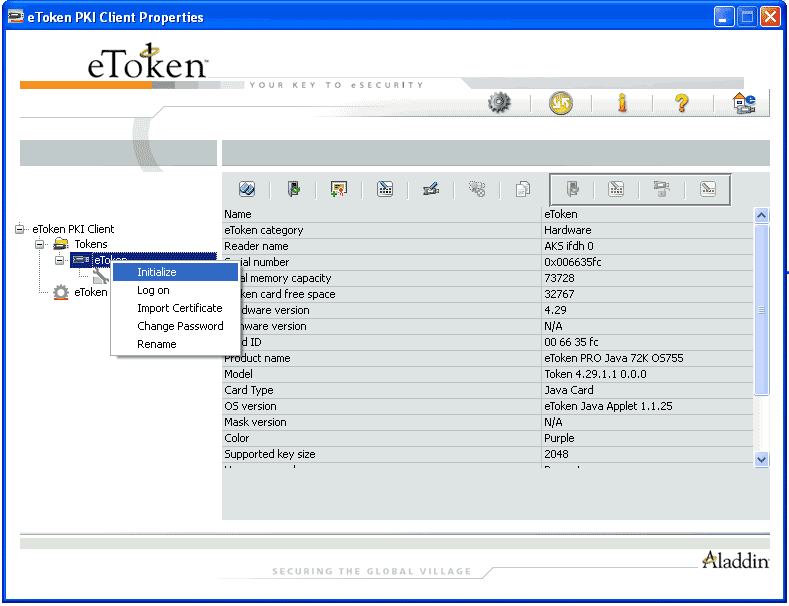Choose Initialize from the context menu
789x606 pixels.
coord(157,272)
